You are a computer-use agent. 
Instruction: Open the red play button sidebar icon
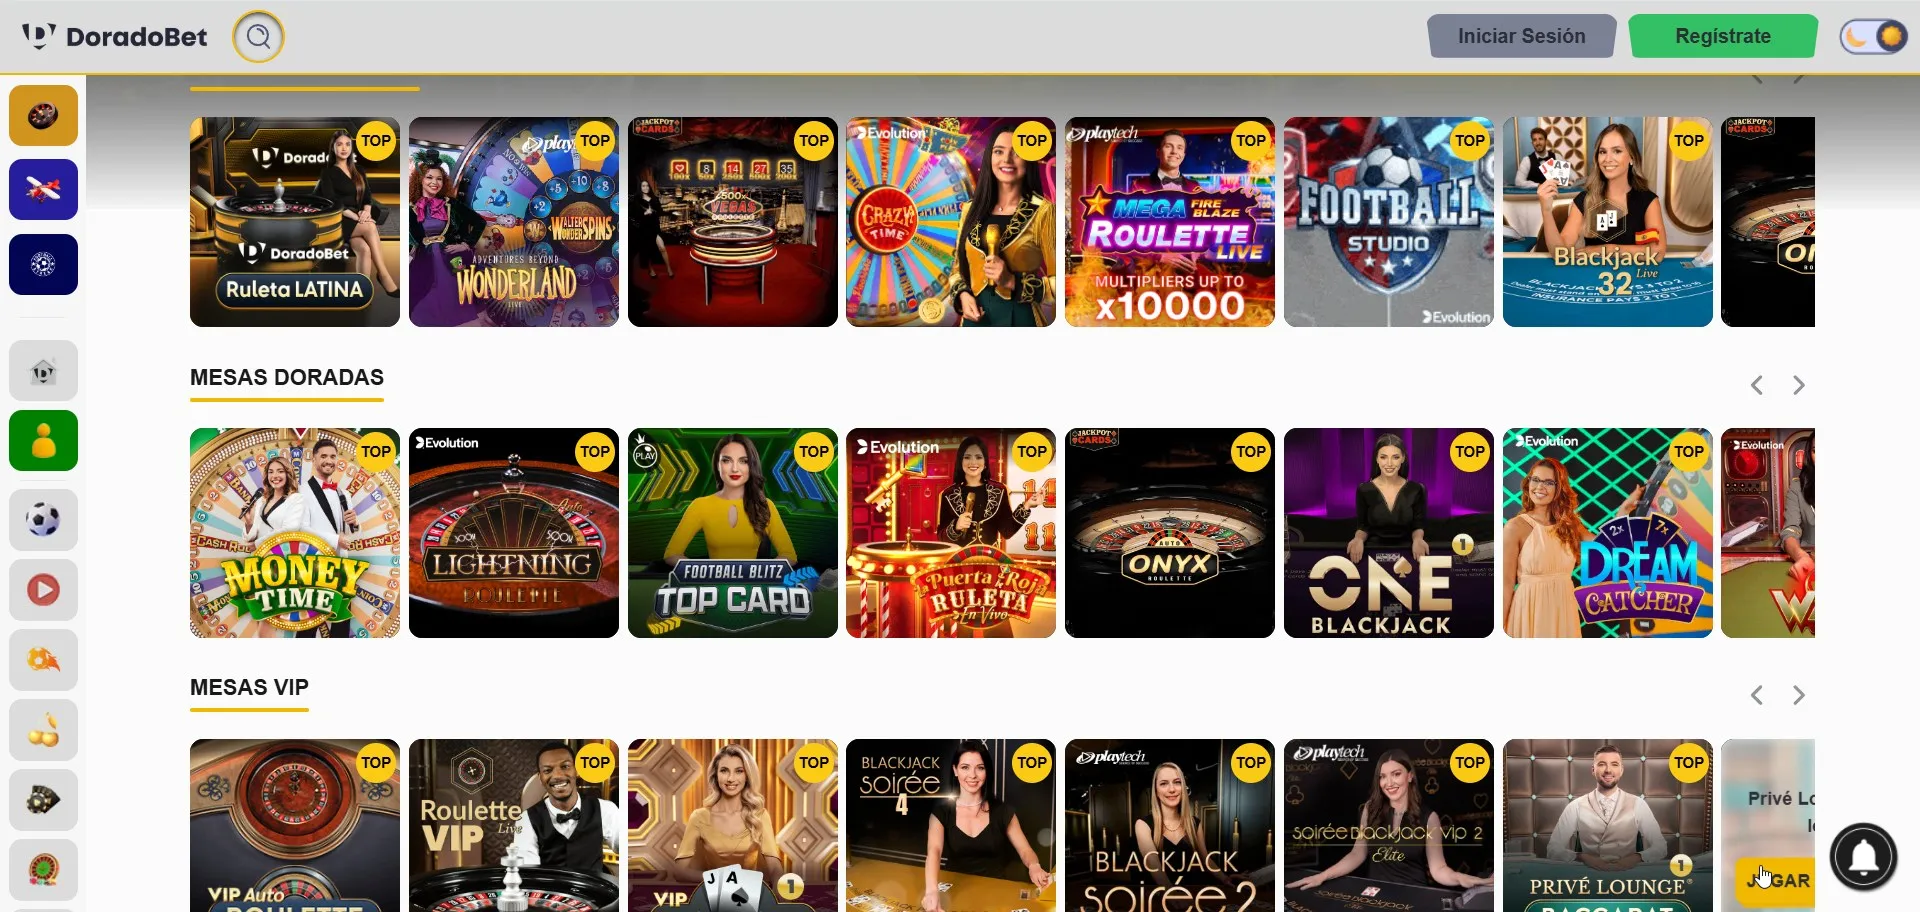point(43,590)
